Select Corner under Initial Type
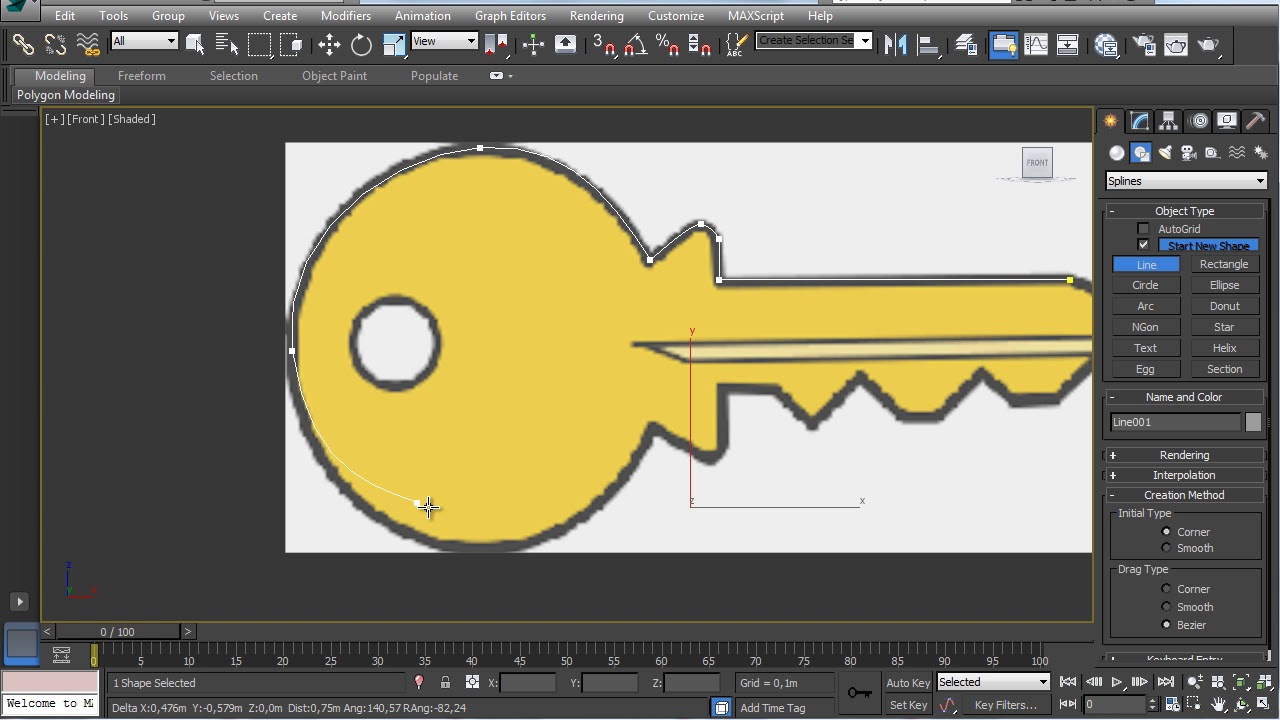1280x720 pixels. [x=1166, y=532]
